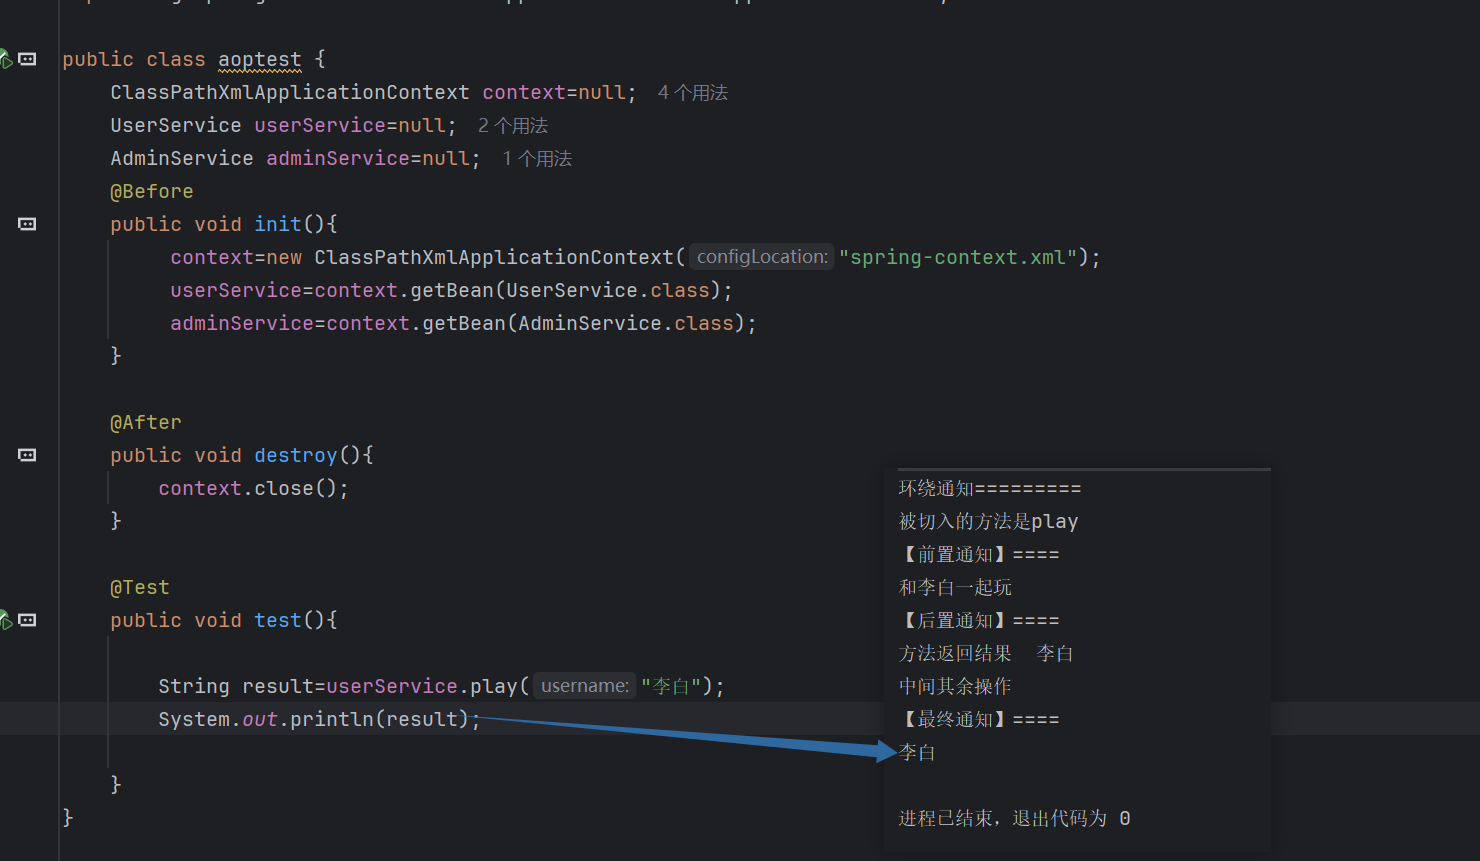
Task: Run the test() method from the gutter
Action: pos(5,620)
